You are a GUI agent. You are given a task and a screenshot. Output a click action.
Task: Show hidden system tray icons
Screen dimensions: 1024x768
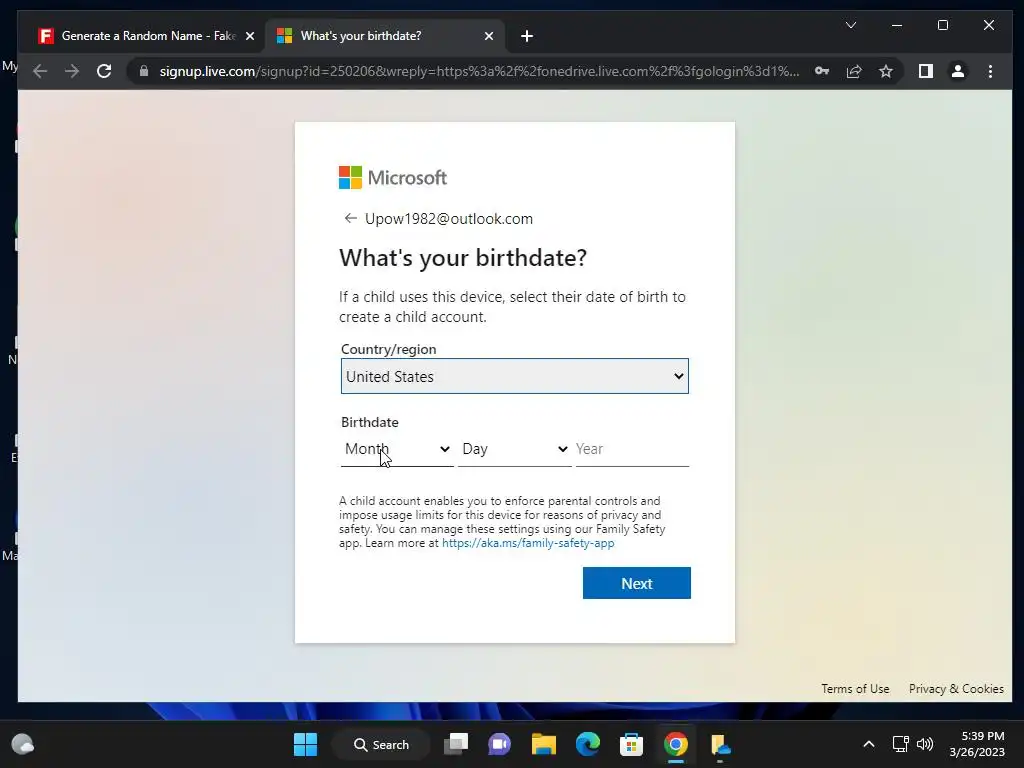[869, 744]
